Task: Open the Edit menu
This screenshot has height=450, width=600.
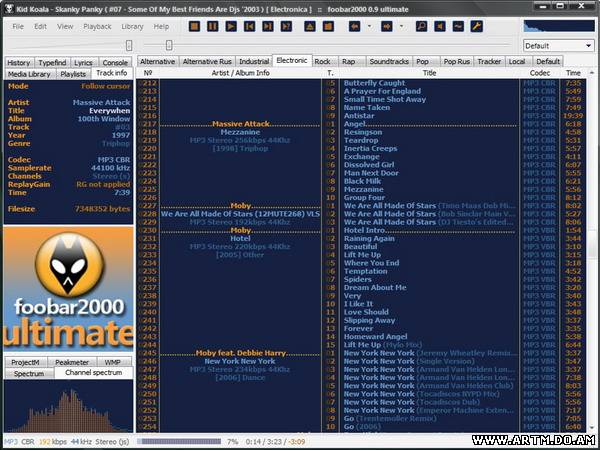Action: tap(40, 26)
